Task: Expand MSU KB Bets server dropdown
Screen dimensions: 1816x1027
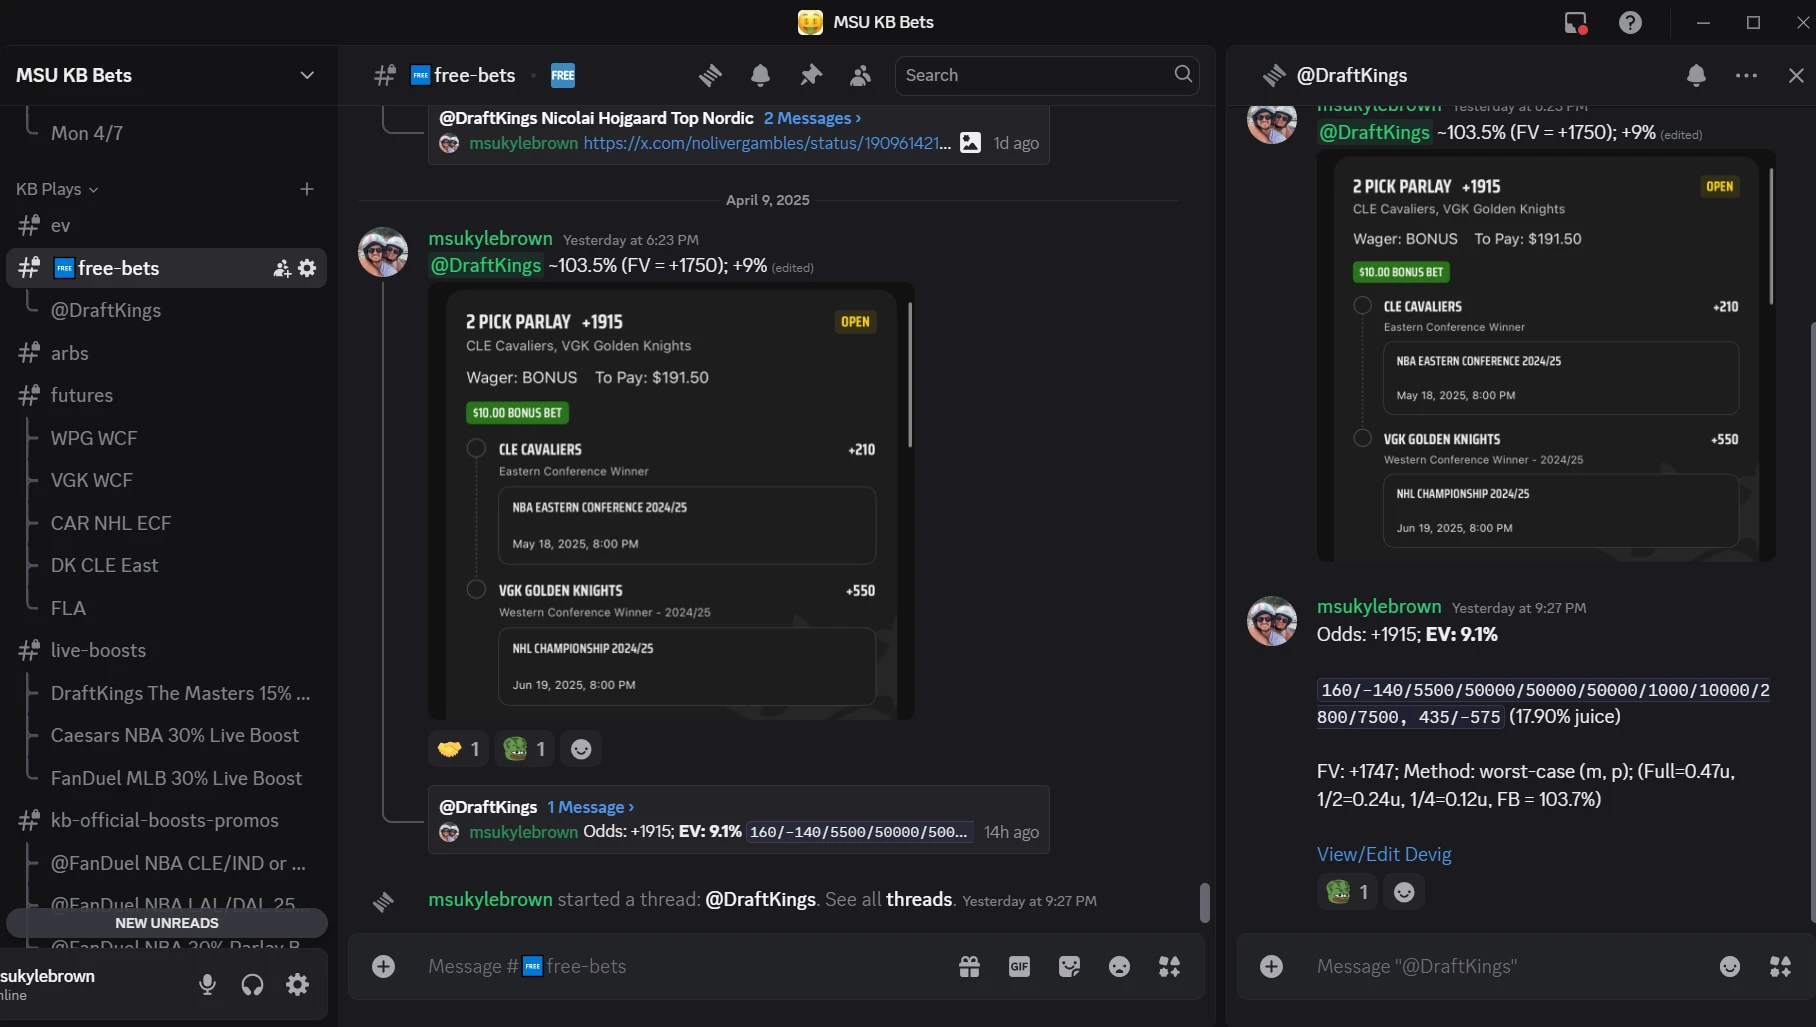Action: click(x=307, y=75)
